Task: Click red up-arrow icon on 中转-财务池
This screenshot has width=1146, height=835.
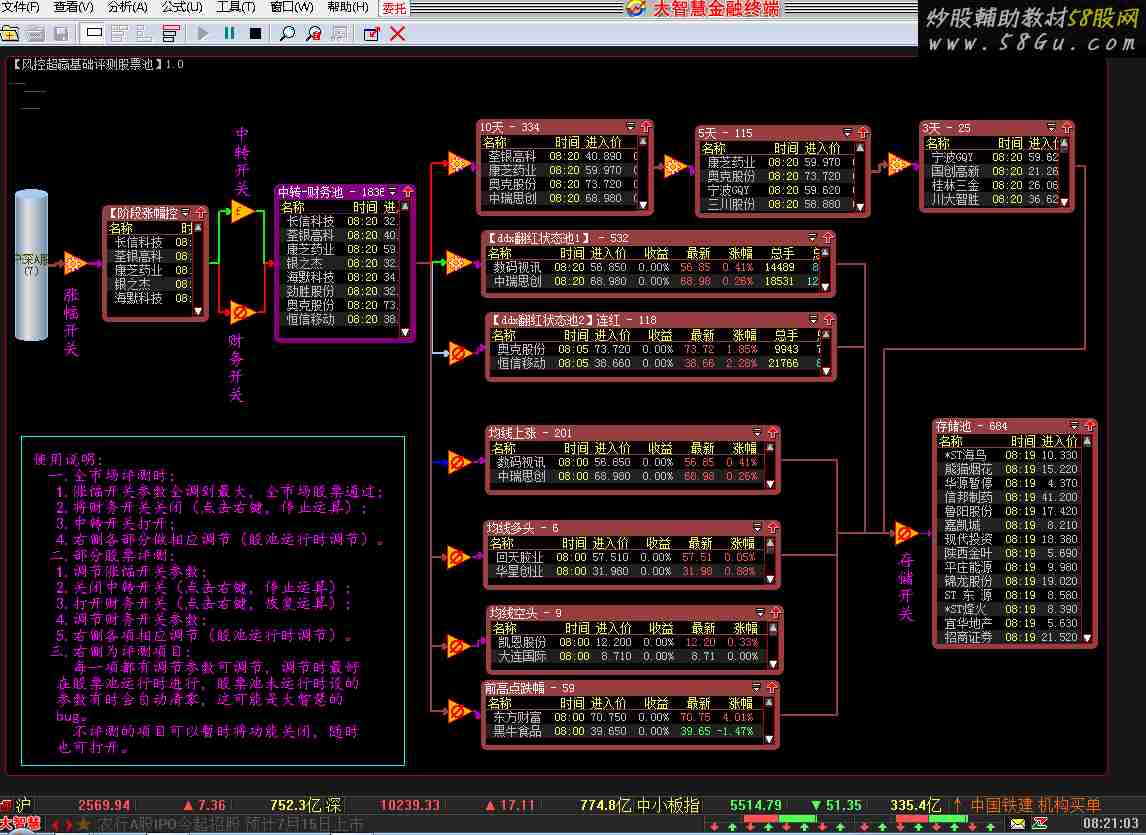Action: pyautogui.click(x=408, y=192)
